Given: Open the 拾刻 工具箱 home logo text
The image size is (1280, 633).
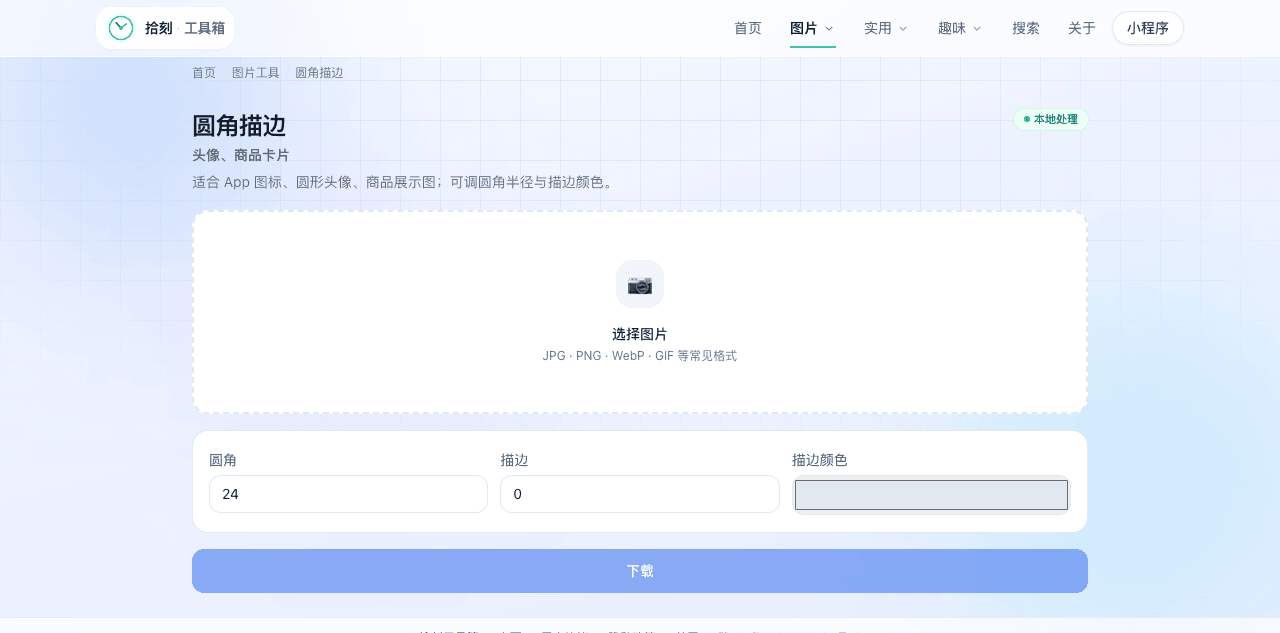Looking at the screenshot, I should tap(184, 28).
